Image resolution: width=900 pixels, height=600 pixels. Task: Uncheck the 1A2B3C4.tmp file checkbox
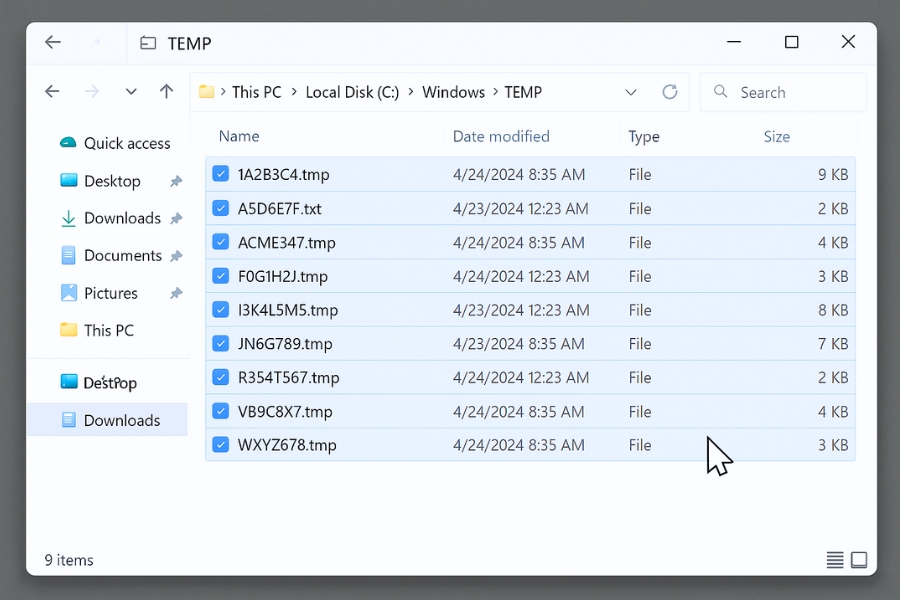(x=221, y=174)
